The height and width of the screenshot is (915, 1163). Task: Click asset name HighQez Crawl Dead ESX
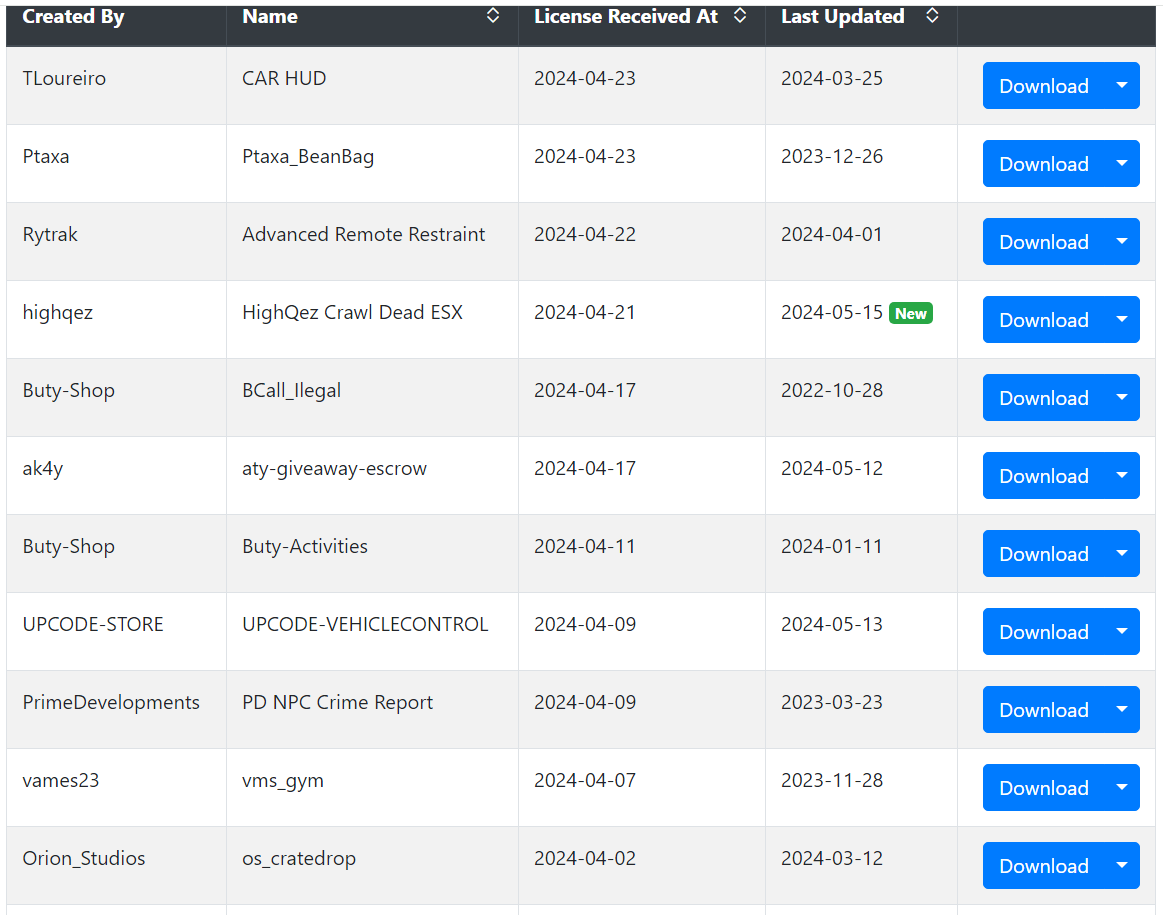(x=352, y=312)
